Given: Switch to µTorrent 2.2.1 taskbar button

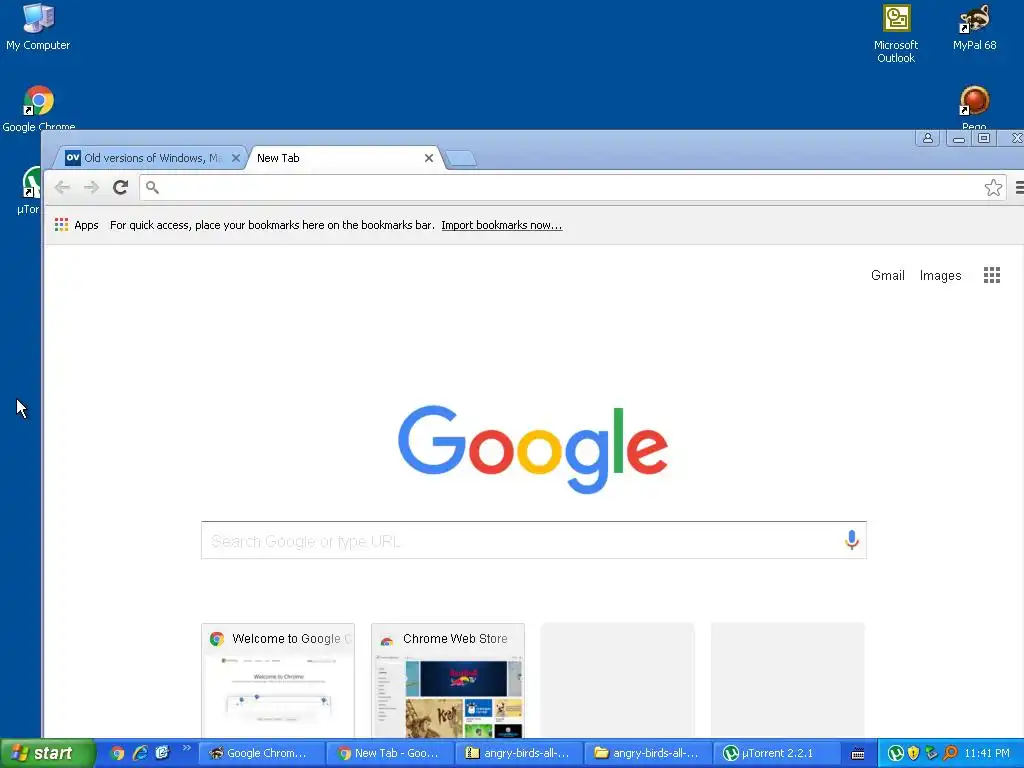Looking at the screenshot, I should [x=776, y=754].
